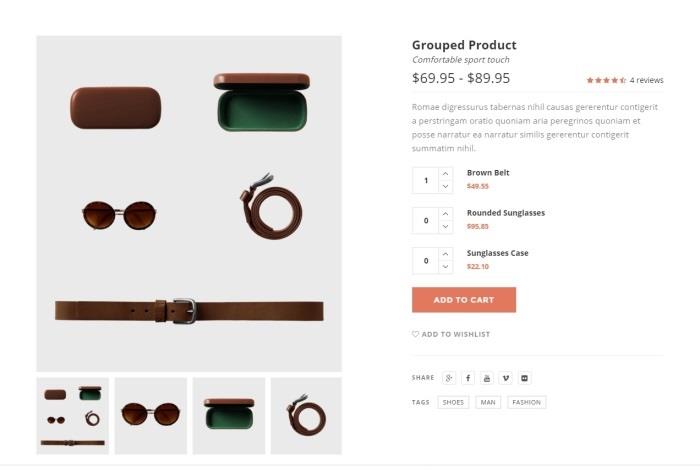Share product on Google Plus
The width and height of the screenshot is (700, 470).
tap(450, 378)
